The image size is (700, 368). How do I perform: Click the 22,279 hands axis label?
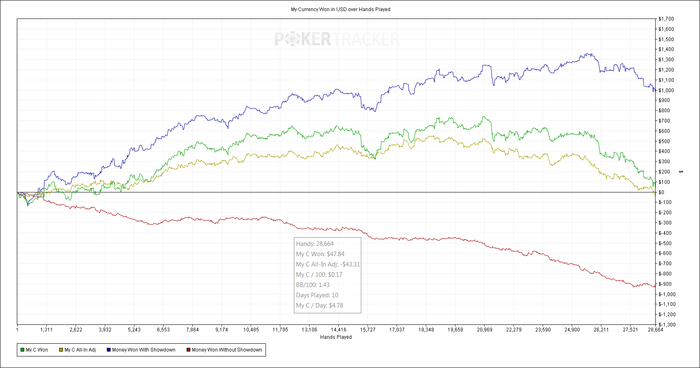(x=514, y=330)
